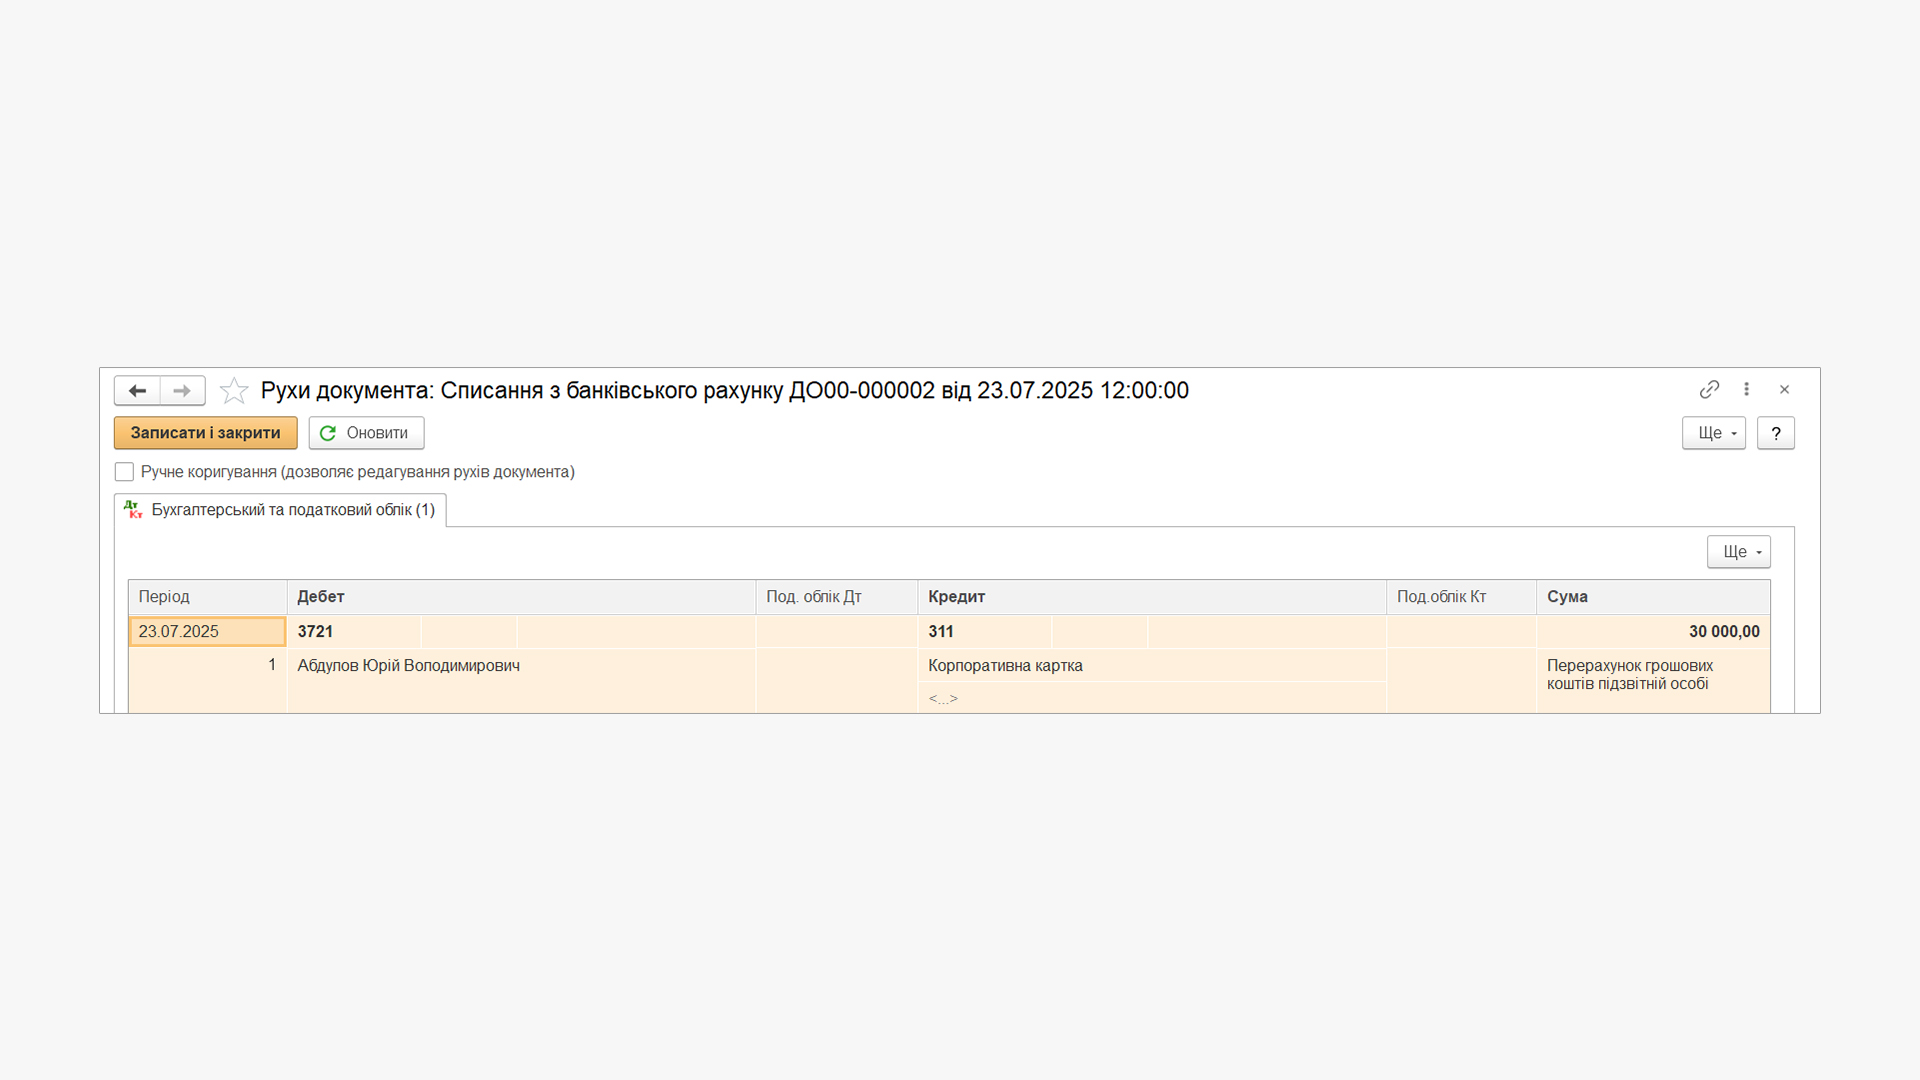The height and width of the screenshot is (1080, 1920).
Task: Expand the table Ще dropdown menu
Action: [1738, 552]
